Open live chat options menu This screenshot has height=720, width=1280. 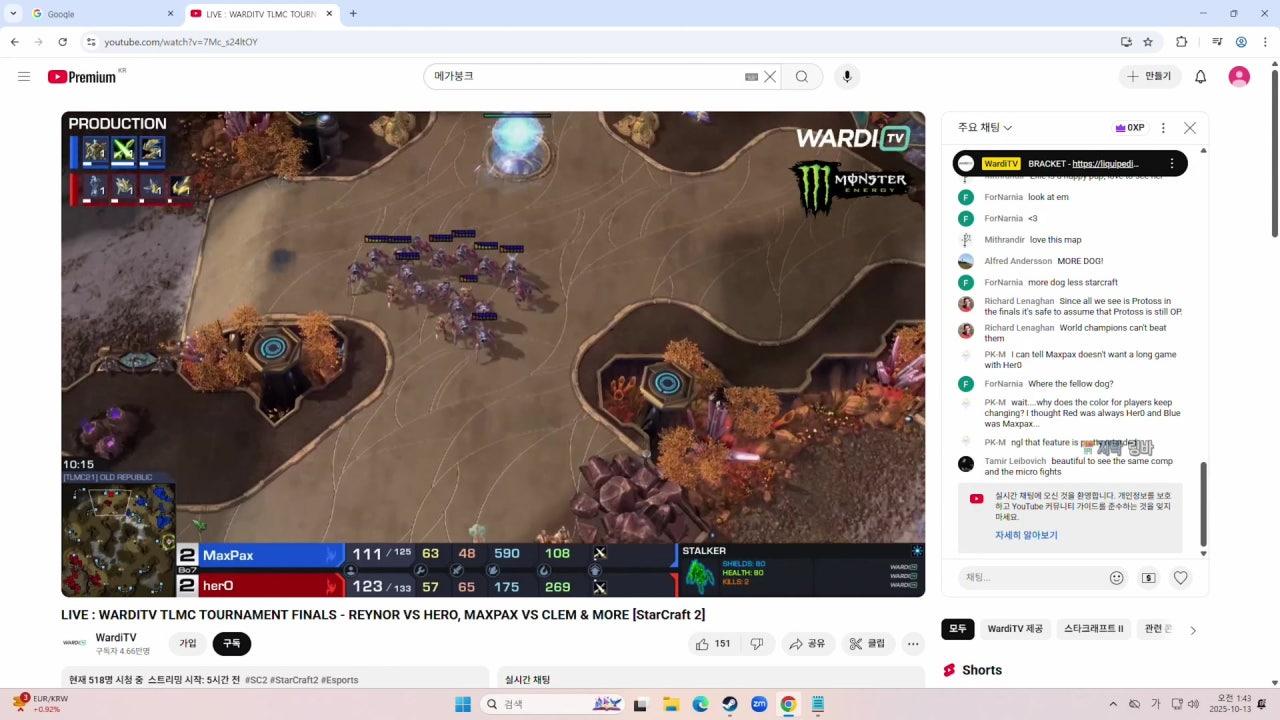tap(1163, 128)
